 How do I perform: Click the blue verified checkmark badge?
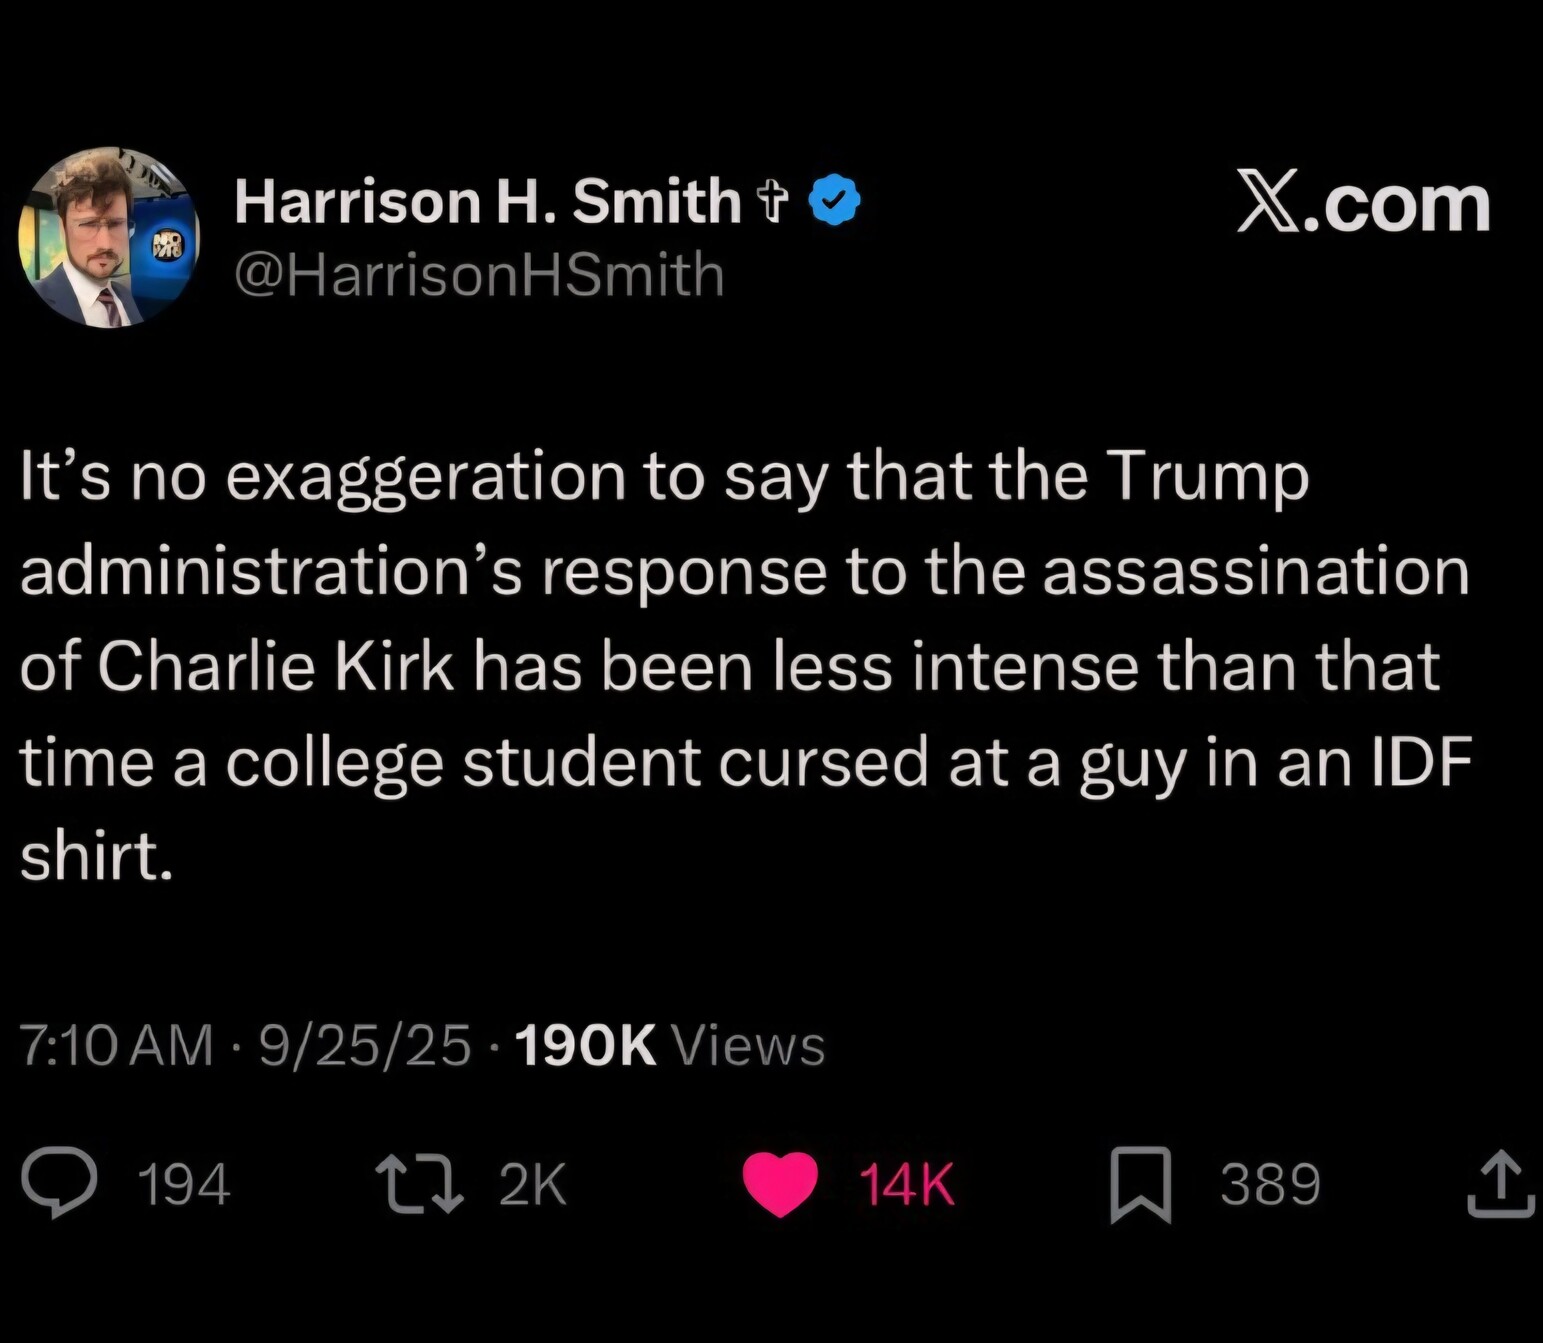click(834, 200)
